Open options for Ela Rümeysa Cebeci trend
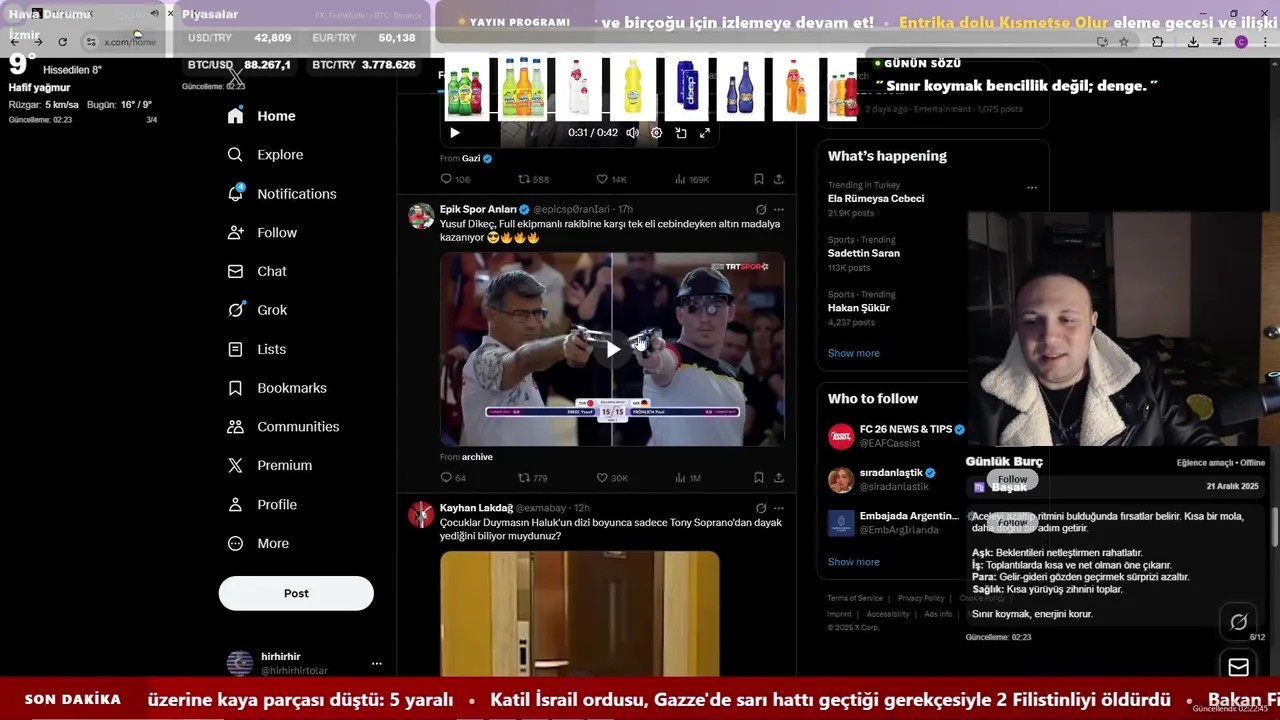This screenshot has height=720, width=1280. point(1032,188)
